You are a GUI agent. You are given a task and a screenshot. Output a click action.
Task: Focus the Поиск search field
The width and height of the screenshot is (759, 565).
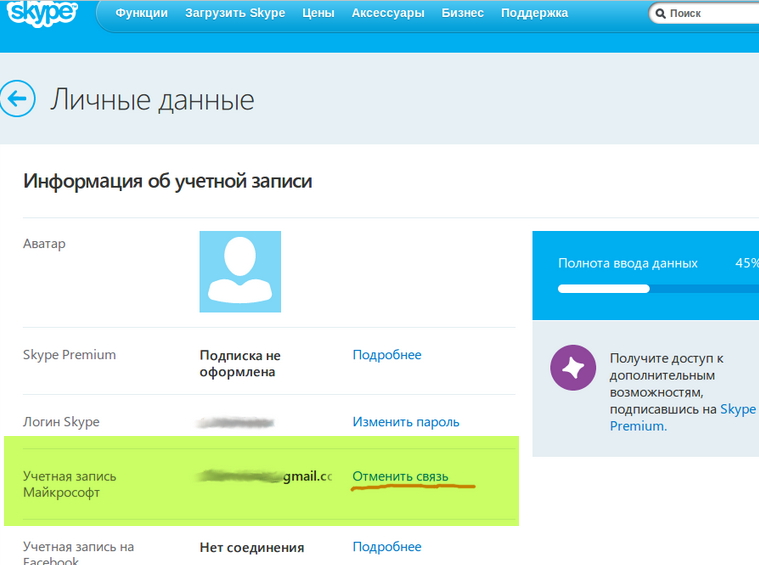click(x=704, y=14)
